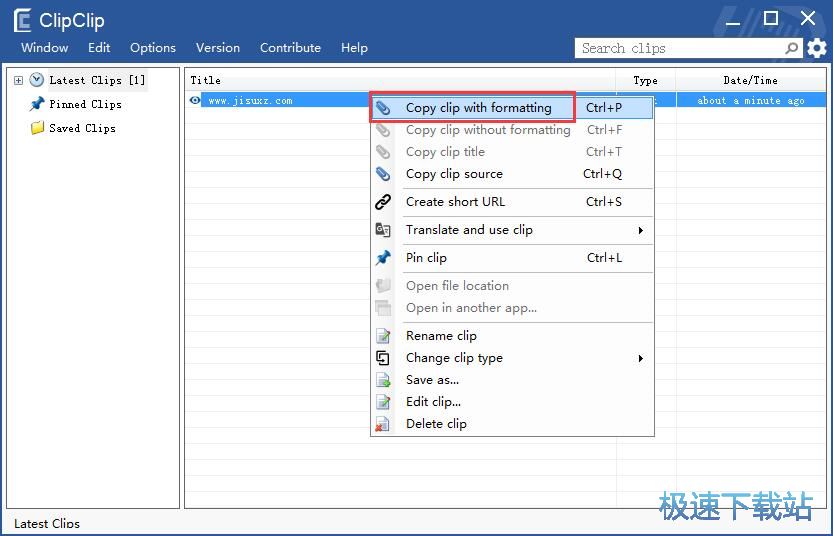
Task: Click the Change clip type icon
Action: coord(383,358)
